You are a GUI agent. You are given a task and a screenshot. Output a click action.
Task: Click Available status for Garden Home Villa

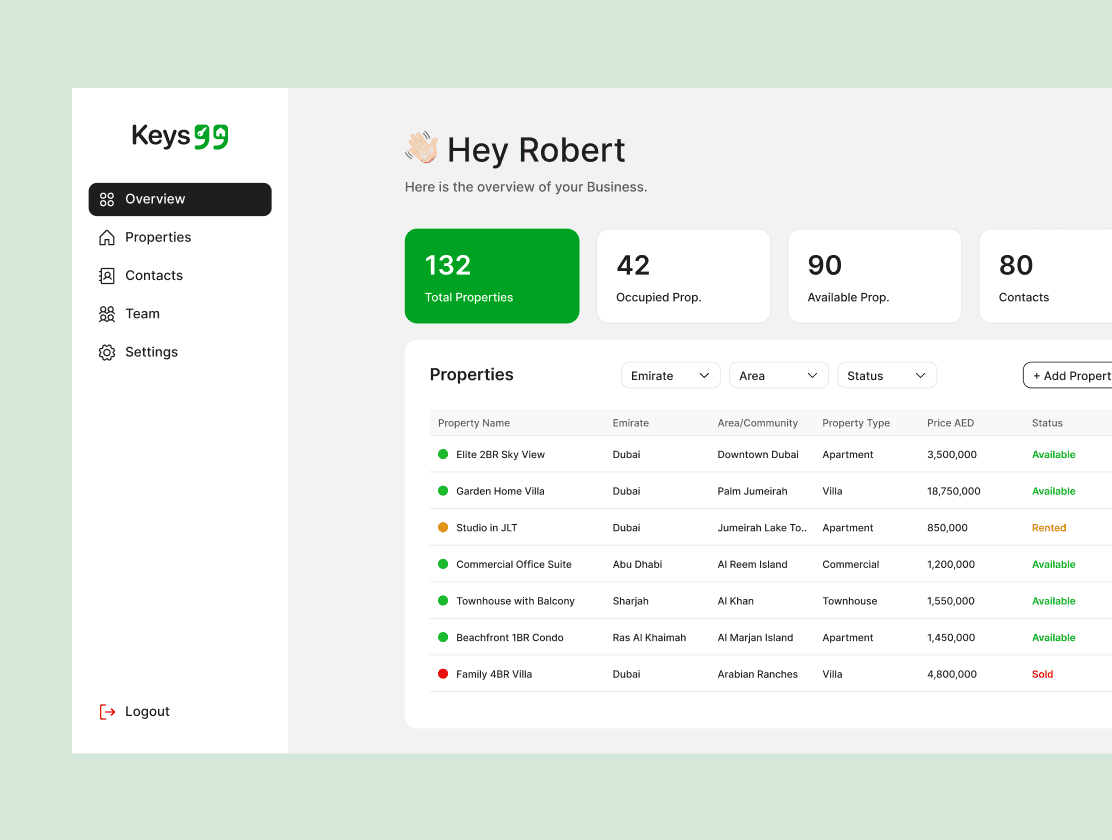coord(1054,491)
